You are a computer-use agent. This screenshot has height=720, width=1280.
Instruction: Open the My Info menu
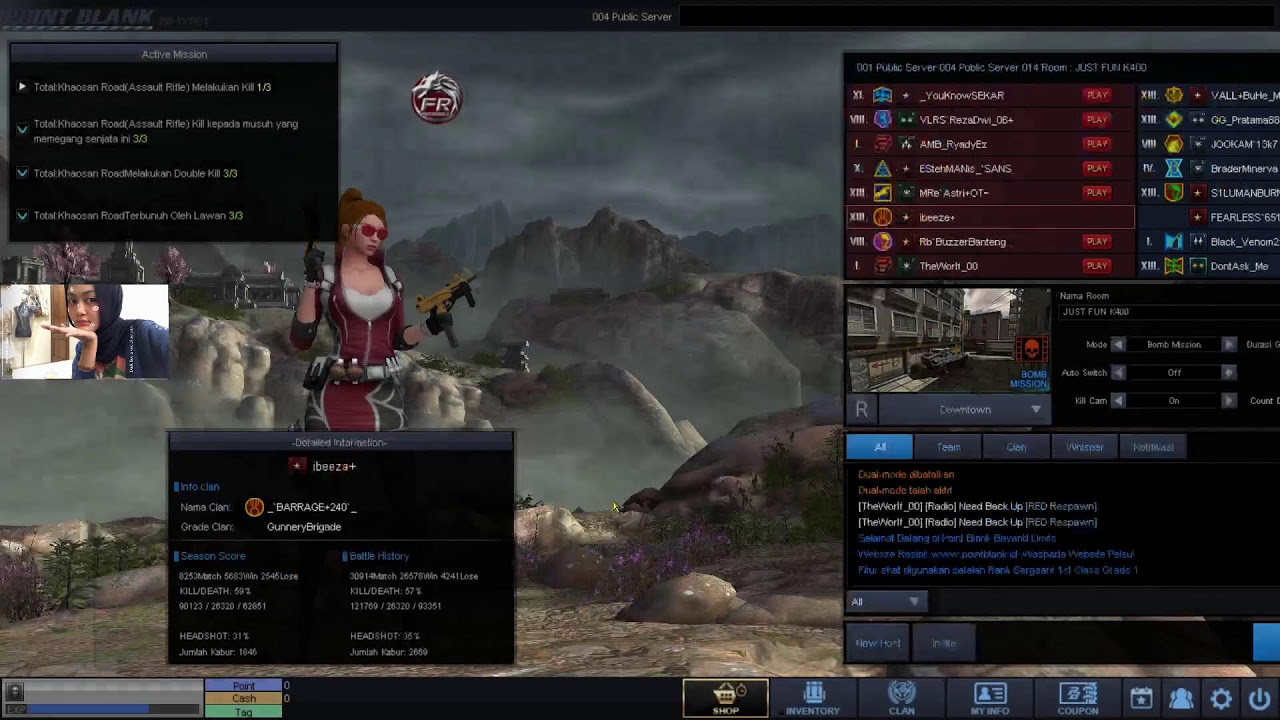[990, 698]
